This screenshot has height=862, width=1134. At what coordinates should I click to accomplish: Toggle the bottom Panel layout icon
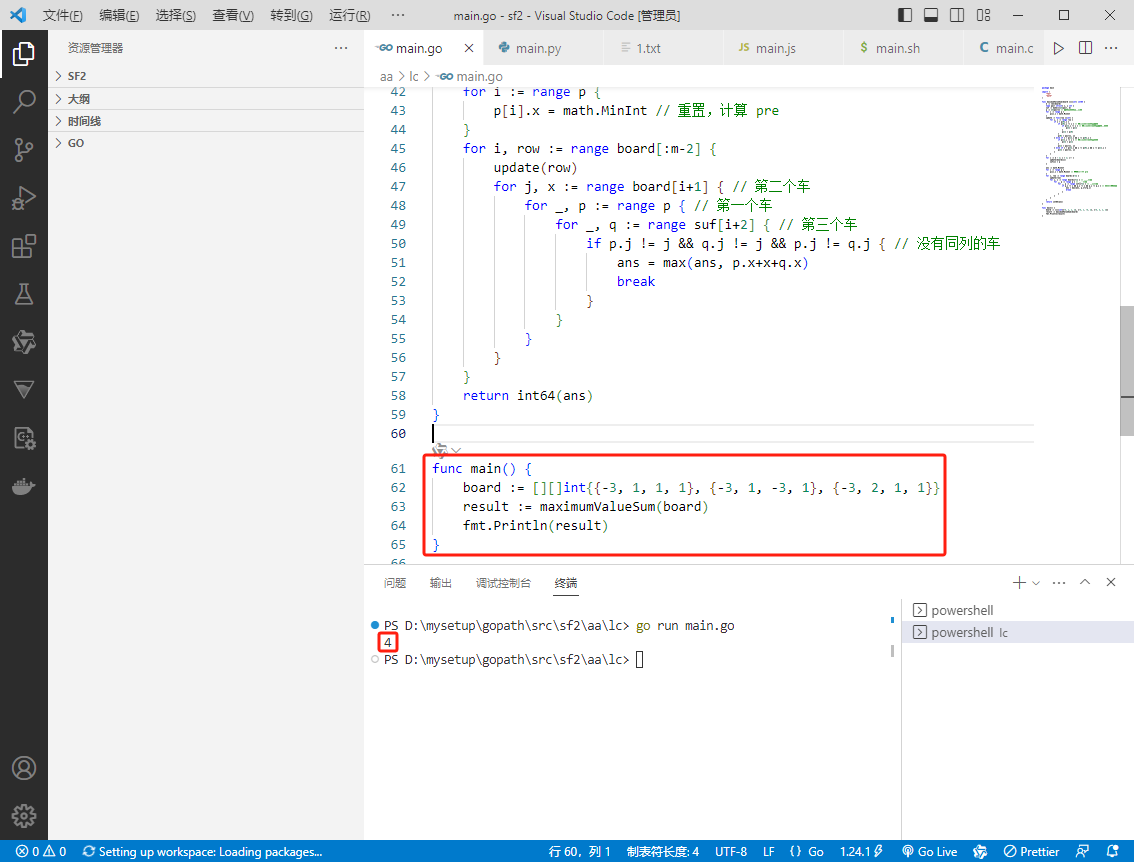pyautogui.click(x=931, y=15)
